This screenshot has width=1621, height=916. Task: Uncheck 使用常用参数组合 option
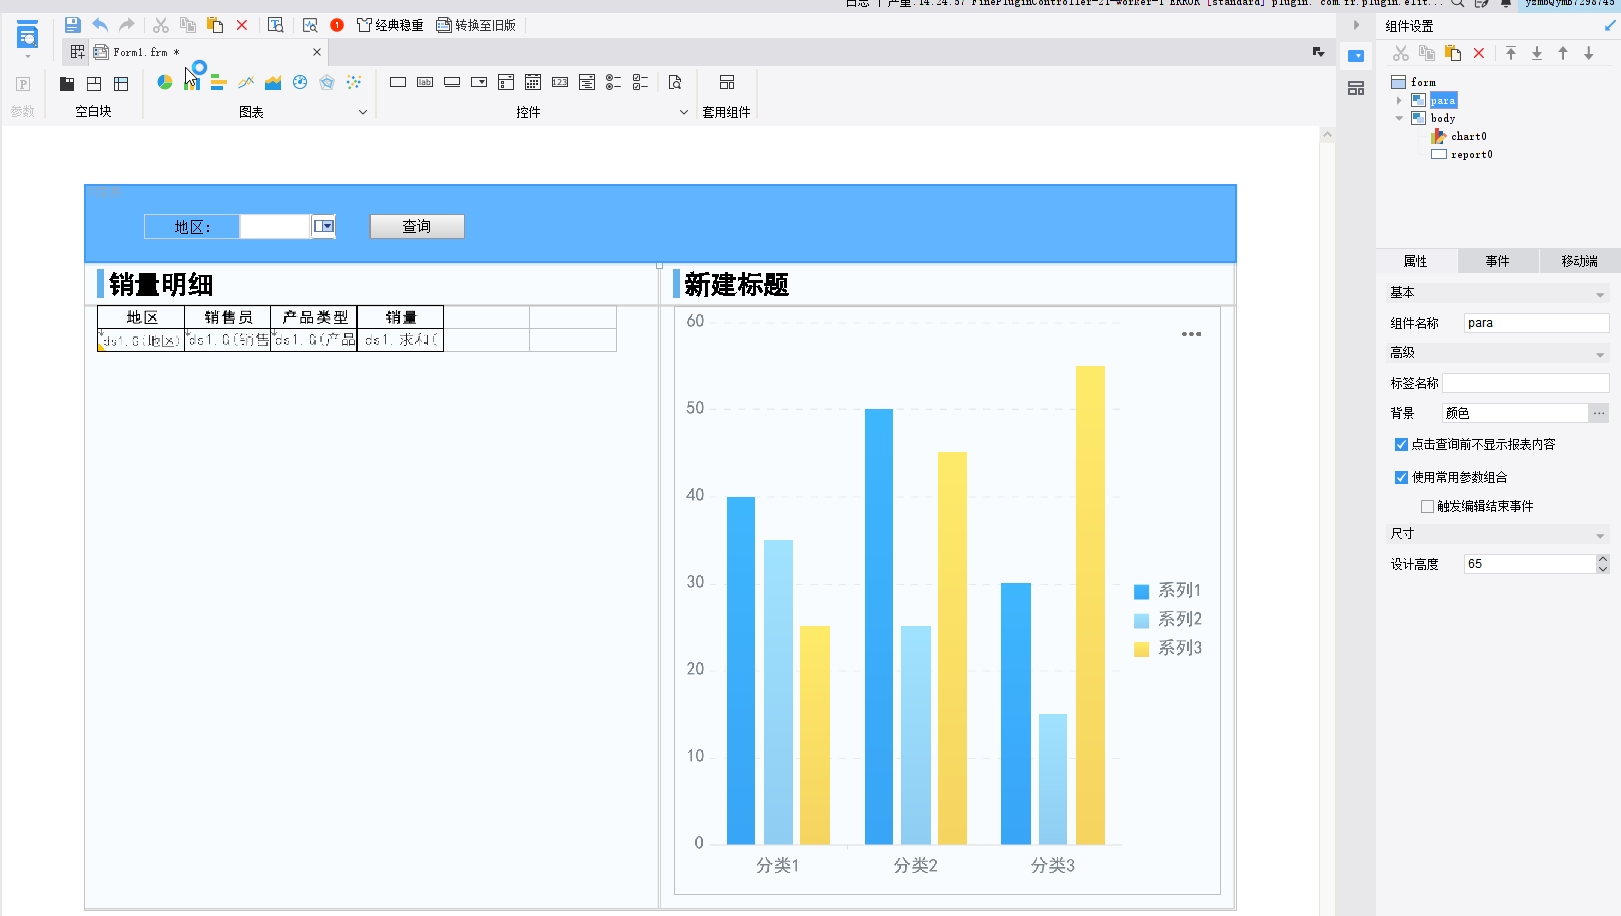1401,477
